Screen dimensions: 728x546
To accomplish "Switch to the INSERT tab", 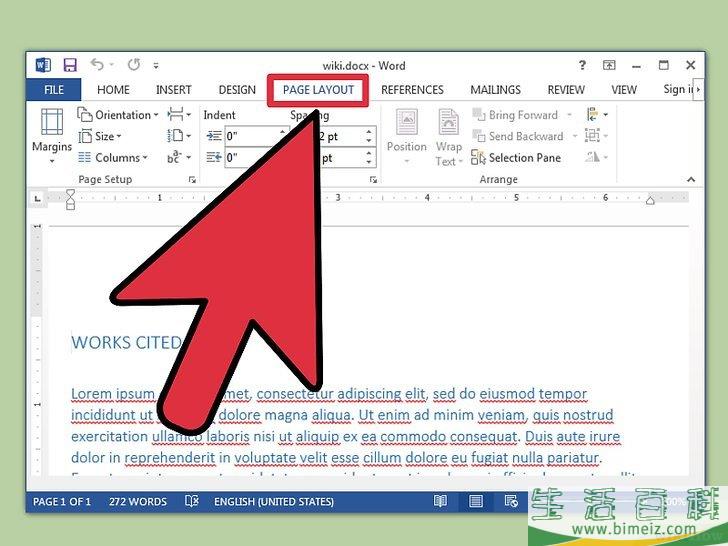I will (174, 90).
